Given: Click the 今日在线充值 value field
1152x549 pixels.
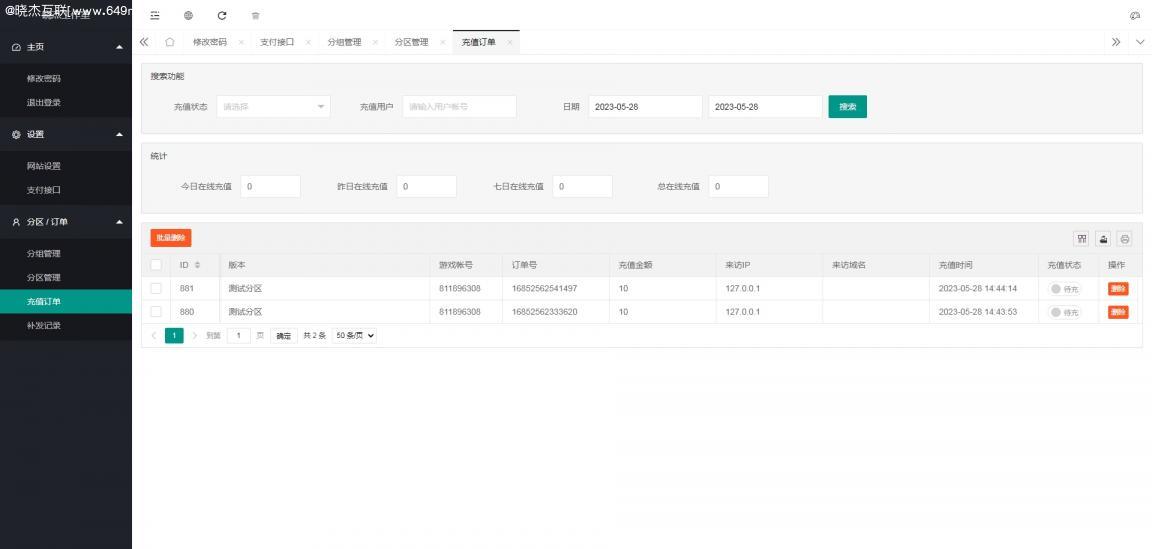Looking at the screenshot, I should 270,187.
